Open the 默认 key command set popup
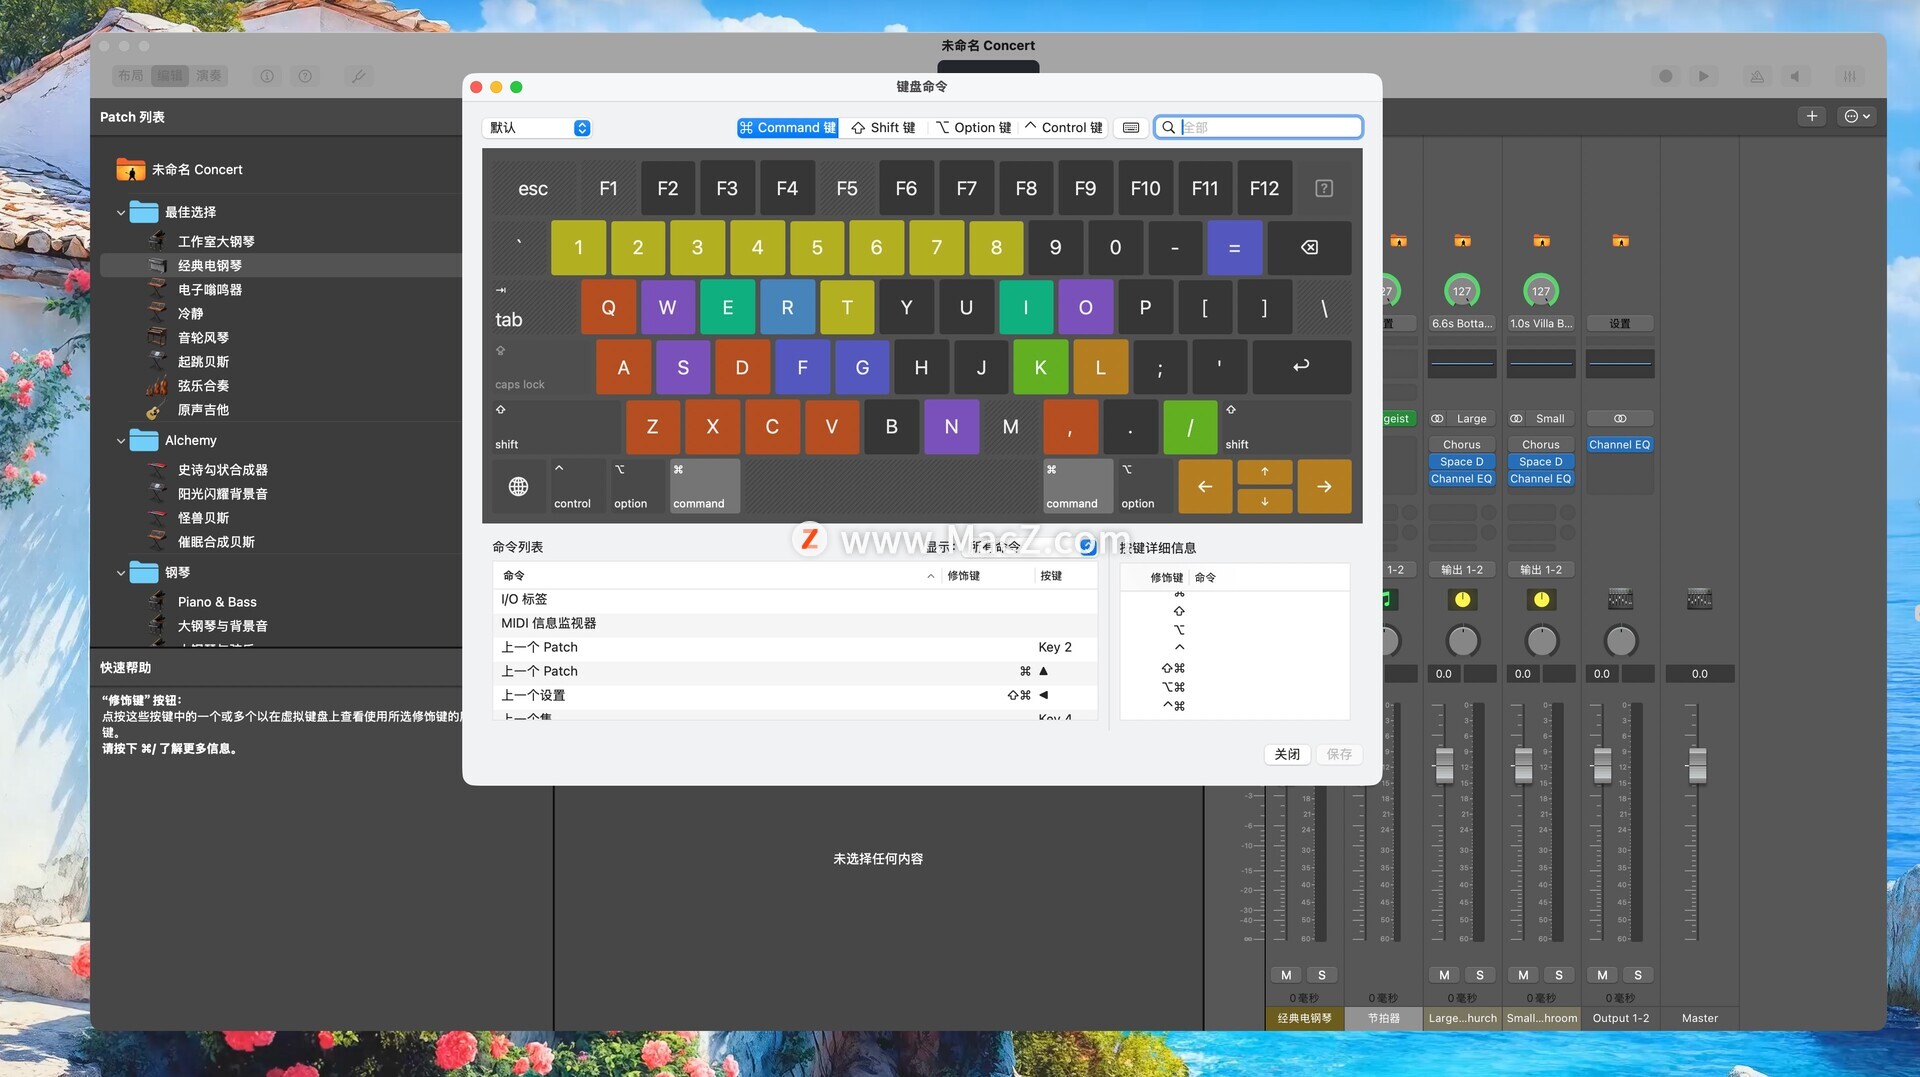This screenshot has height=1077, width=1920. click(537, 128)
